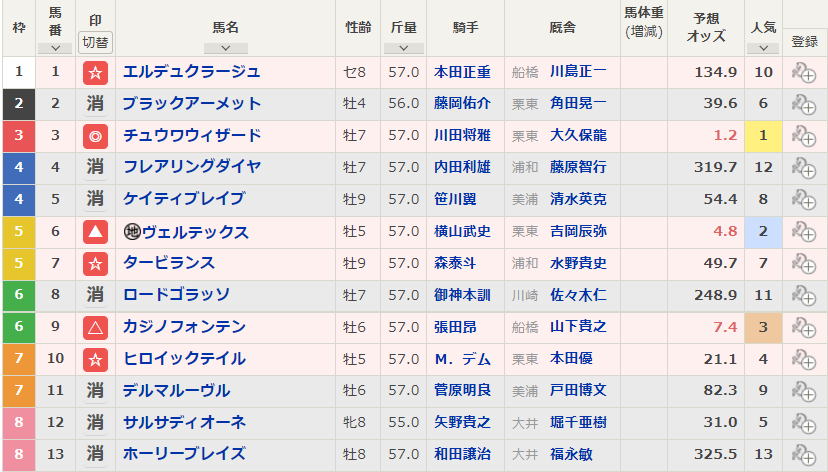Click register icon for ロードゴラッソ
828x472 pixels.
tap(804, 296)
